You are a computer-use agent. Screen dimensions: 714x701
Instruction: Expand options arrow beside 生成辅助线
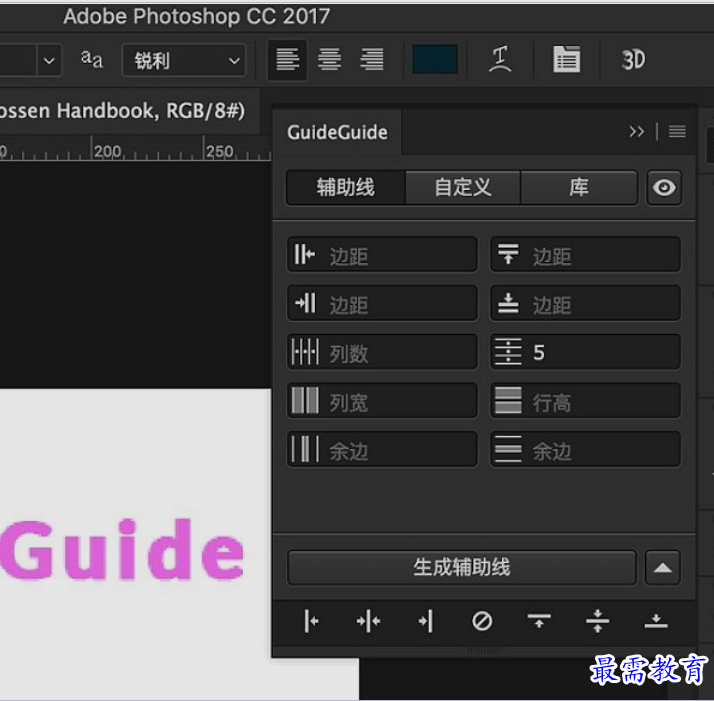click(x=663, y=568)
